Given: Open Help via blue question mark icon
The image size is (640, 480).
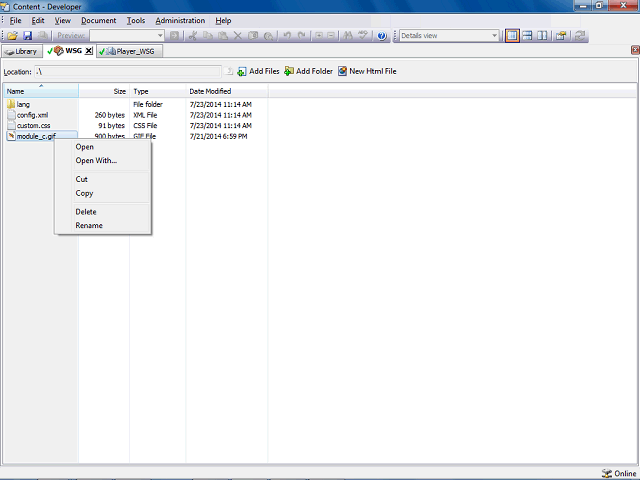Looking at the screenshot, I should coord(382,36).
